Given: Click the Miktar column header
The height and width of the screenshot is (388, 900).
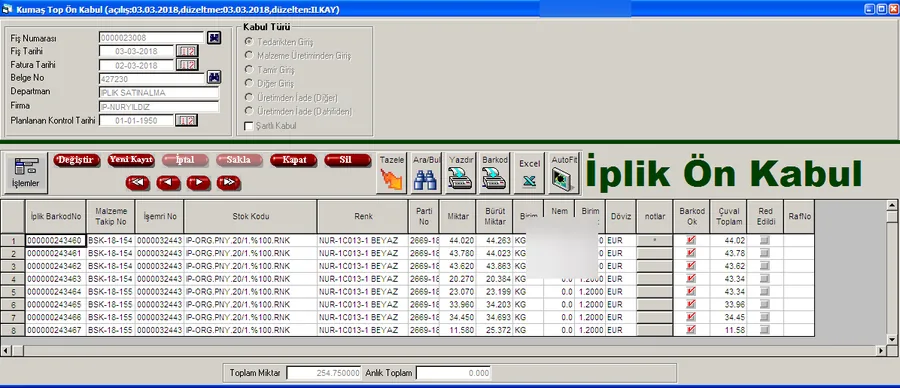Looking at the screenshot, I should click(x=458, y=216).
